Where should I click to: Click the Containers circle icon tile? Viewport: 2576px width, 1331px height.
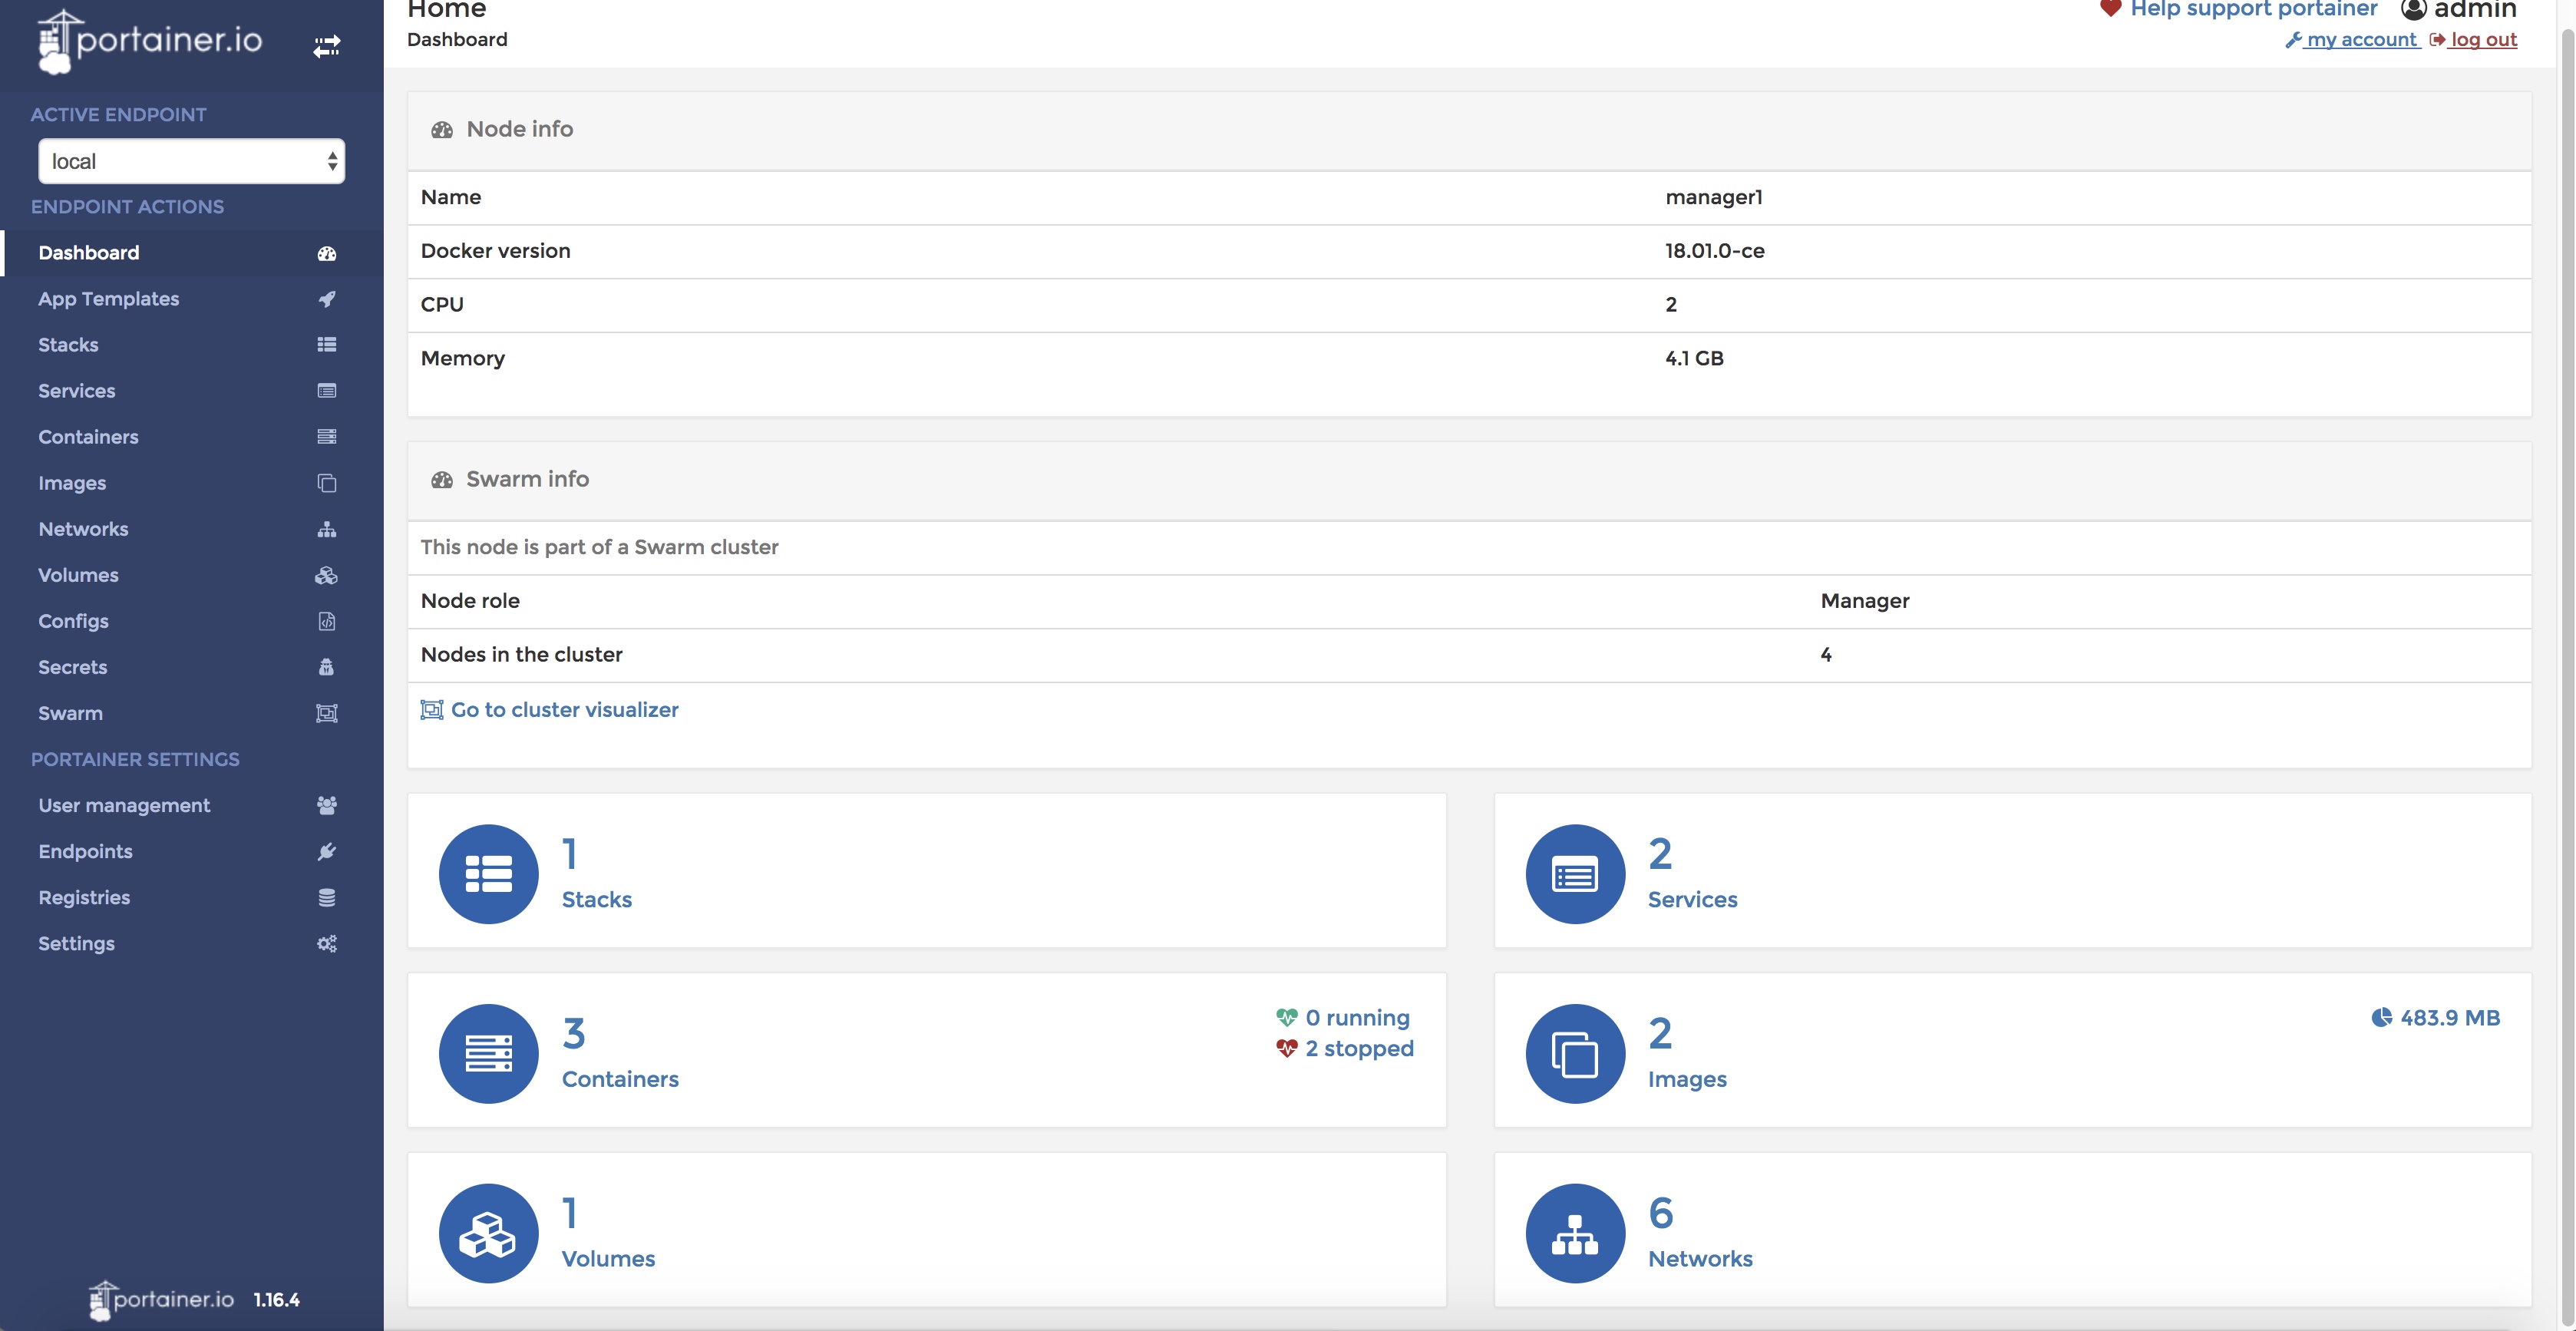coord(488,1053)
